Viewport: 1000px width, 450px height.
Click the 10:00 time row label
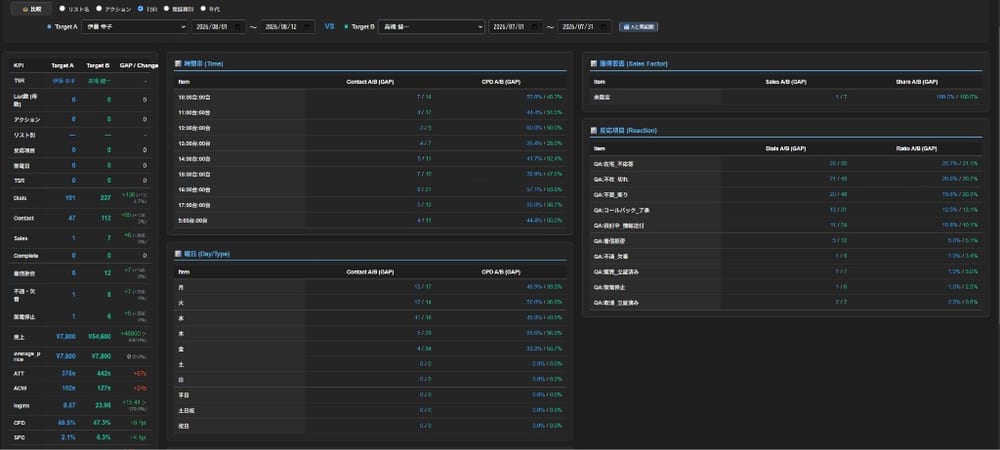click(x=195, y=96)
